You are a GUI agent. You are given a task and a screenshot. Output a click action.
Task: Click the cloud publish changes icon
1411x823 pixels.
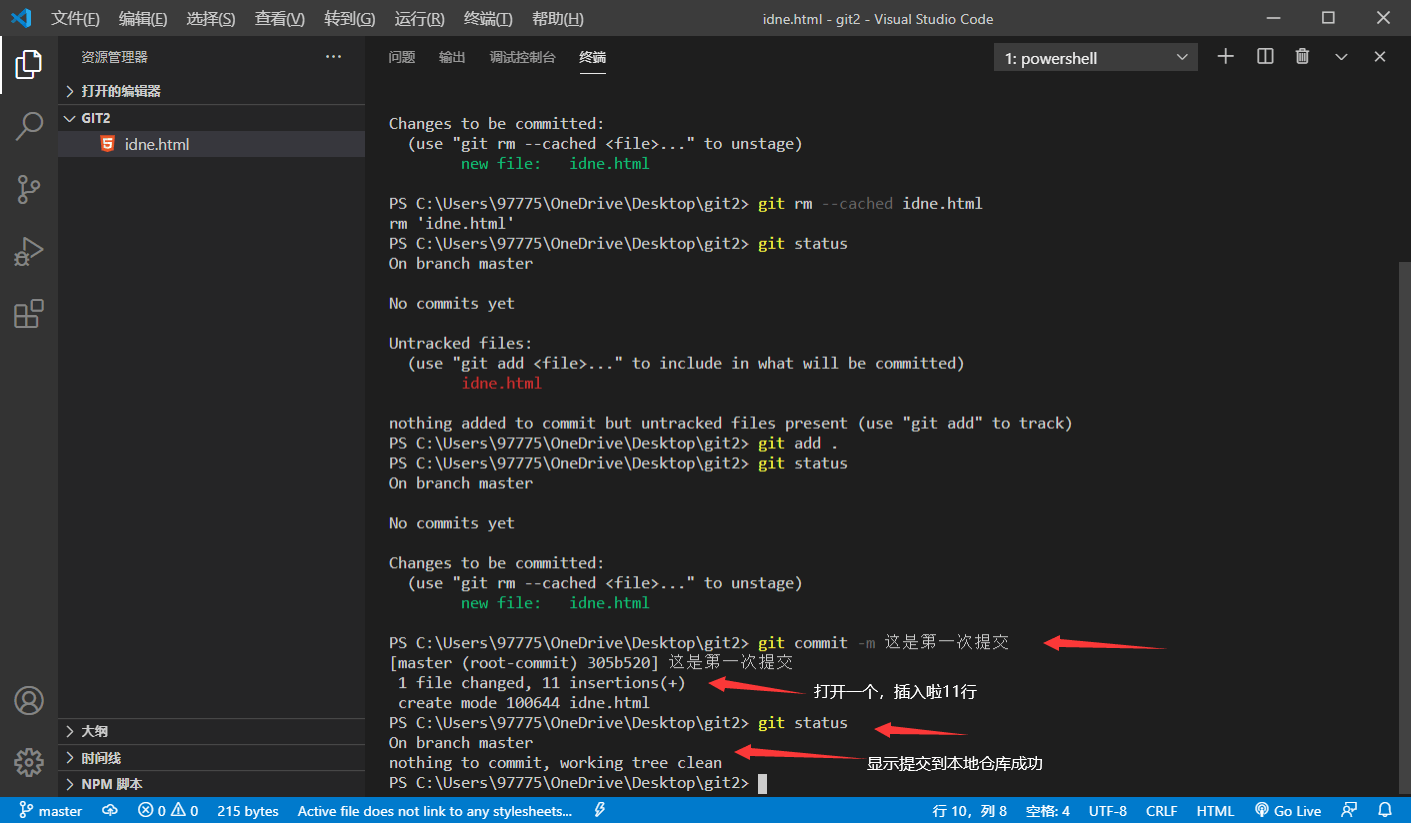click(110, 811)
